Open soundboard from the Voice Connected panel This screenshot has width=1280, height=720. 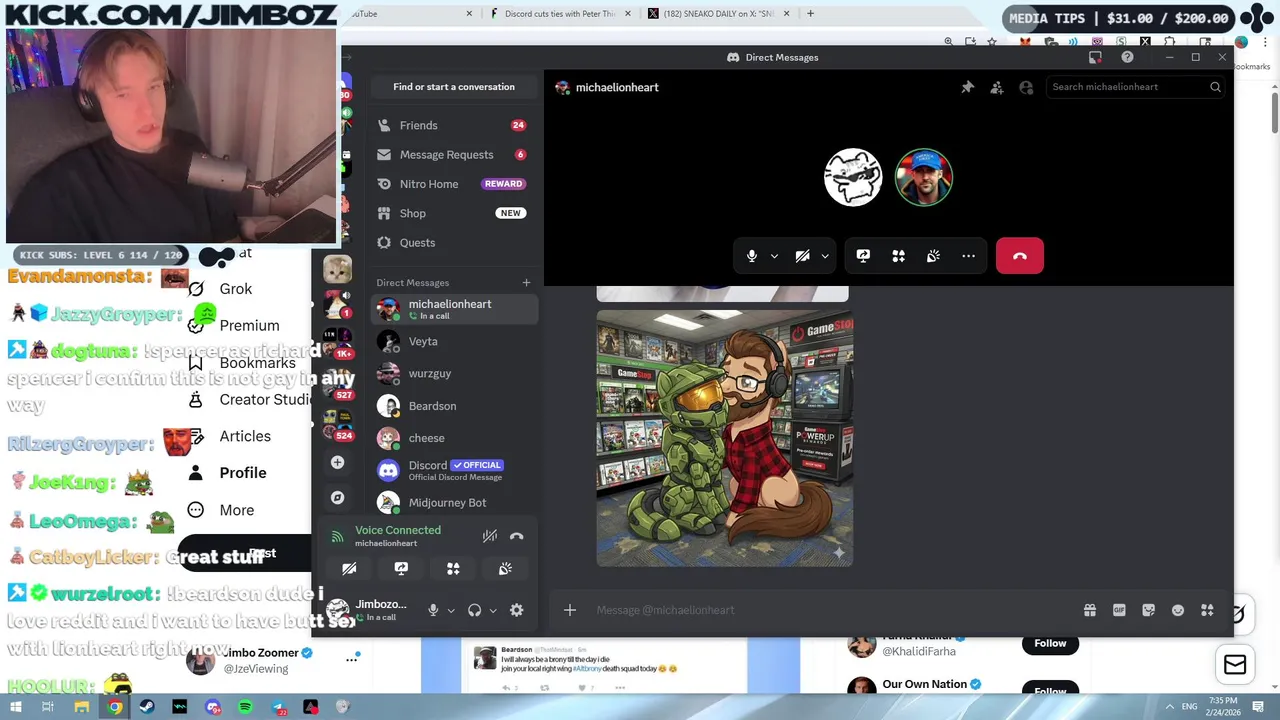[505, 568]
